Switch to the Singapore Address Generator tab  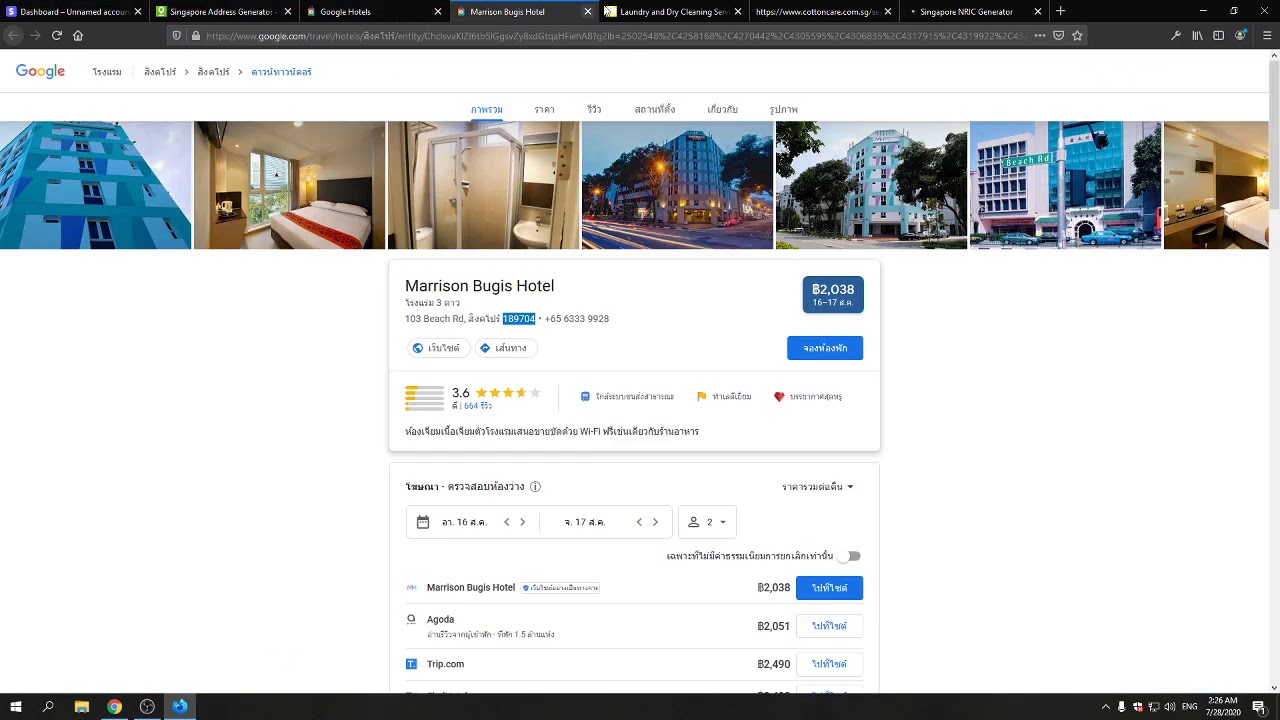click(x=222, y=11)
